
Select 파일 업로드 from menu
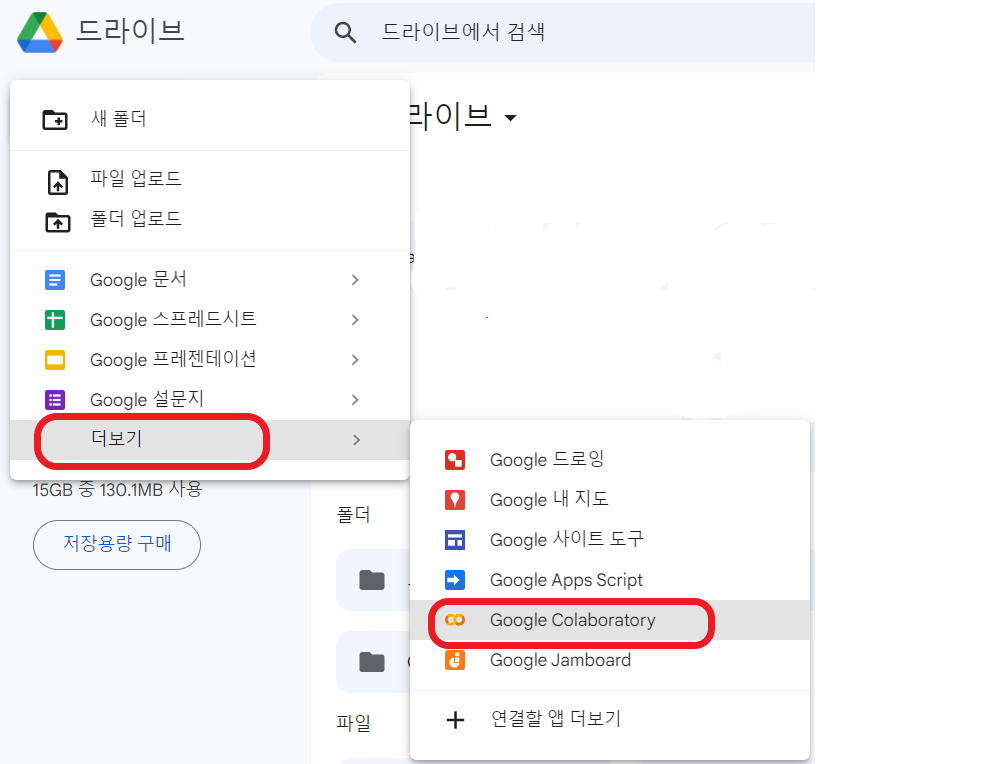(210, 179)
